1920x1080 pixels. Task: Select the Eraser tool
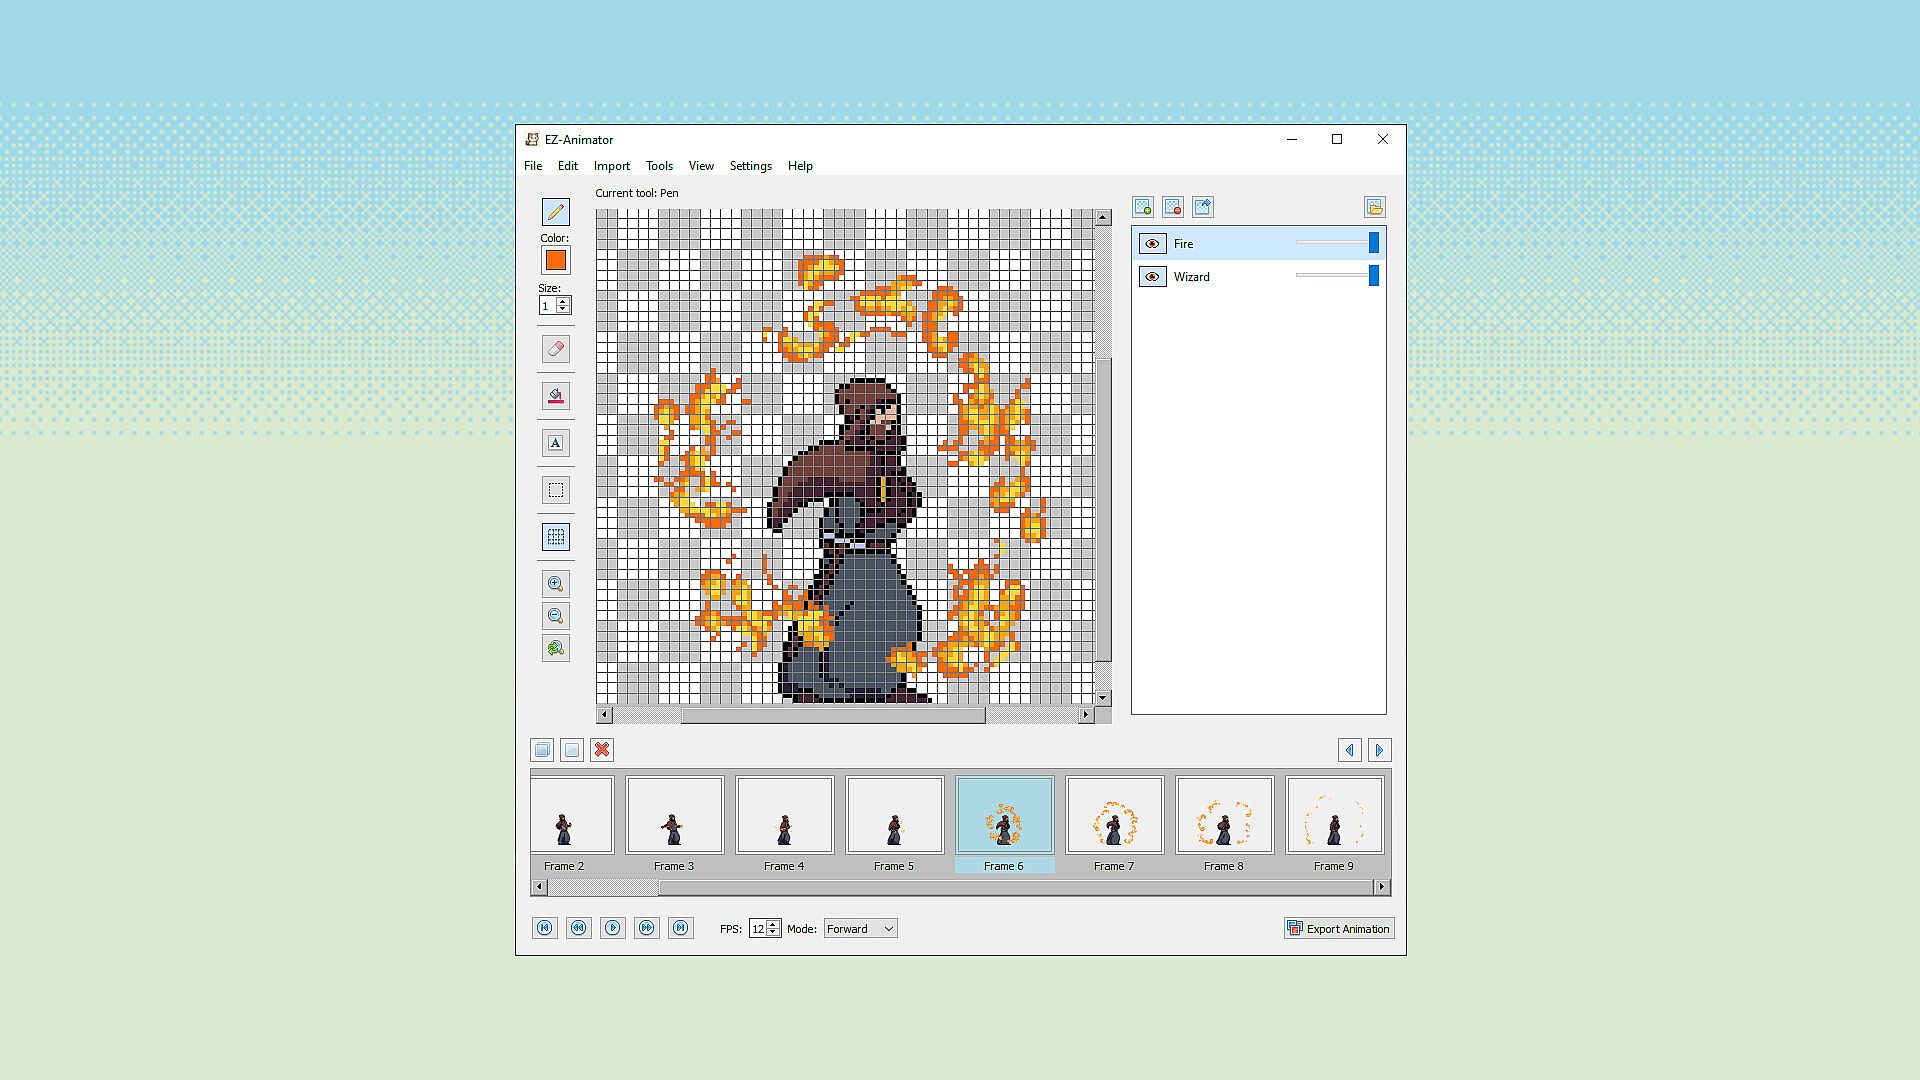pos(556,349)
